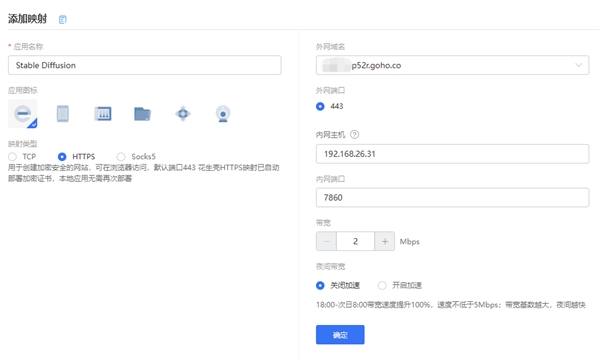Show the 内网主机 question mark tooltip

coord(355,135)
